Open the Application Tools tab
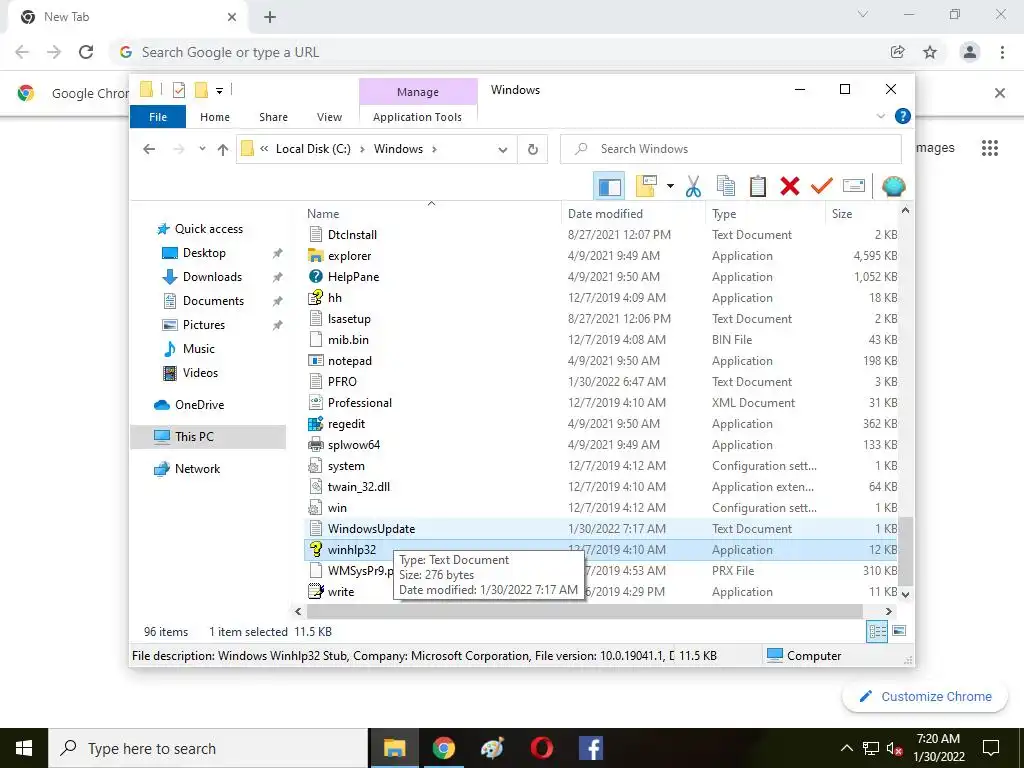The image size is (1024, 768). click(417, 117)
